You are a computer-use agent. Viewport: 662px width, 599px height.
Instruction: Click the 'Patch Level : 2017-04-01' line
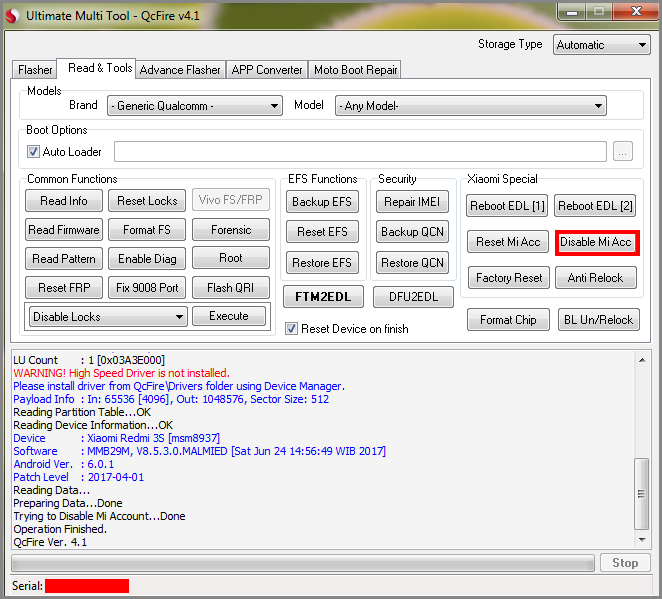pos(79,477)
